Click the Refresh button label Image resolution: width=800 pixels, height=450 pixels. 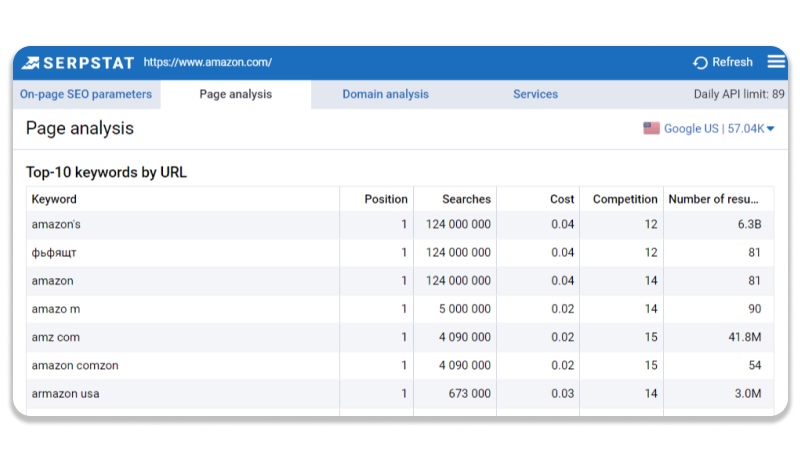coord(732,62)
